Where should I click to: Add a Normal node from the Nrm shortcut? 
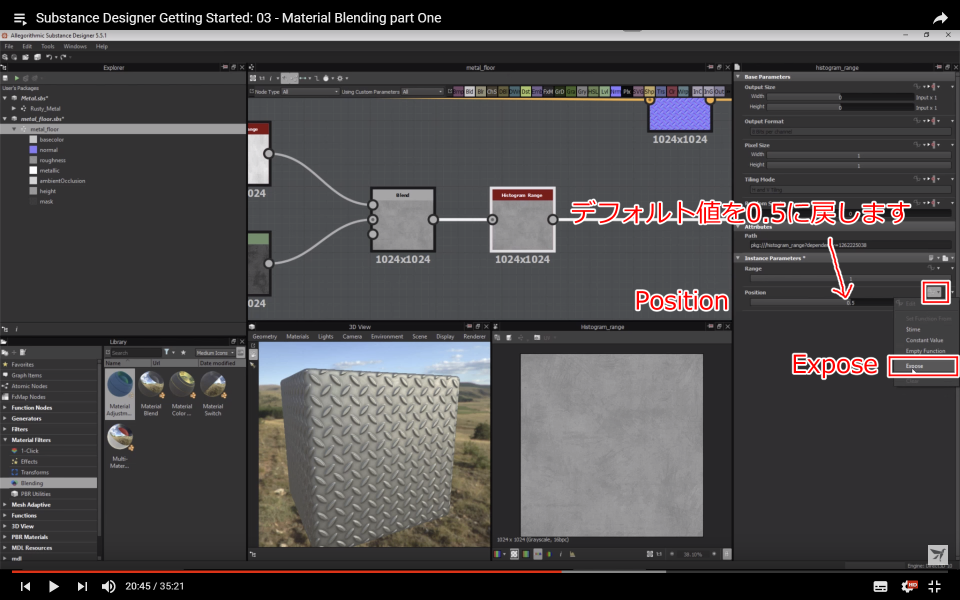615,92
